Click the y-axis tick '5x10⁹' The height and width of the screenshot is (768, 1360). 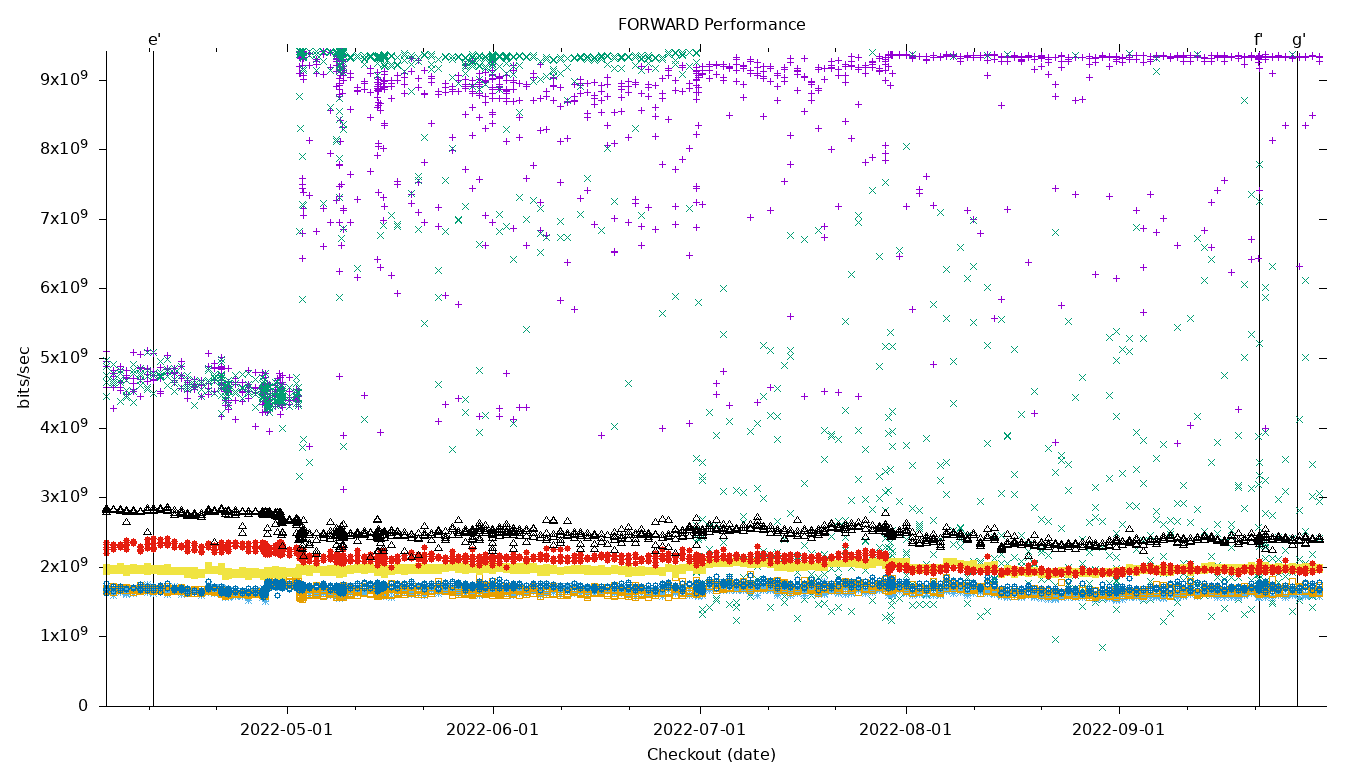64,357
